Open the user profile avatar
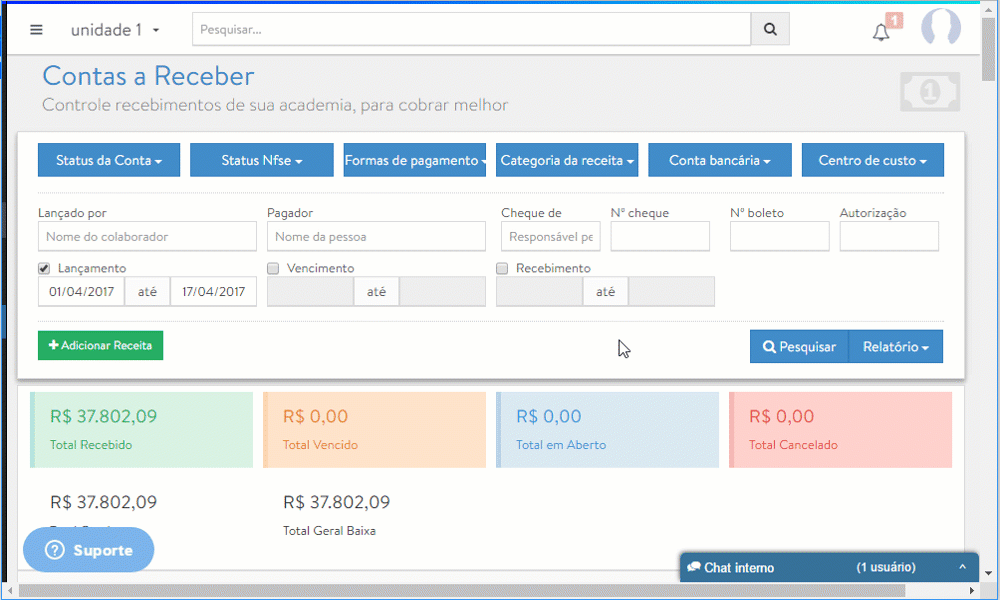1000x600 pixels. point(940,29)
